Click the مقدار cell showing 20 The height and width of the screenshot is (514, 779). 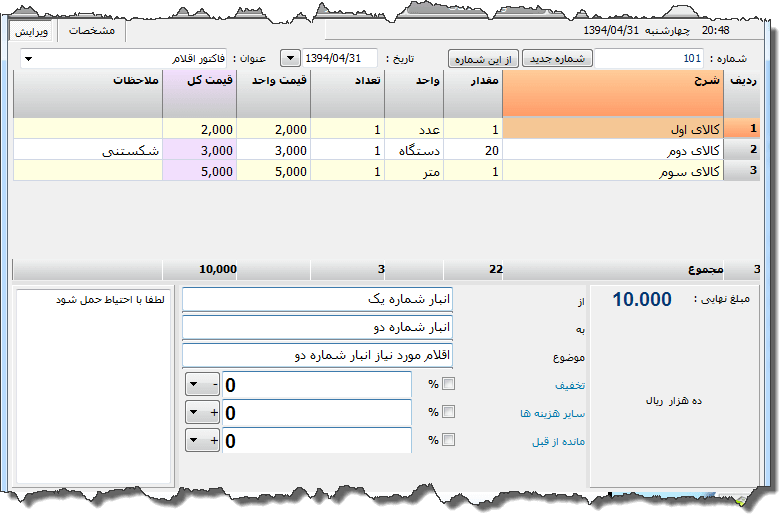[472, 149]
